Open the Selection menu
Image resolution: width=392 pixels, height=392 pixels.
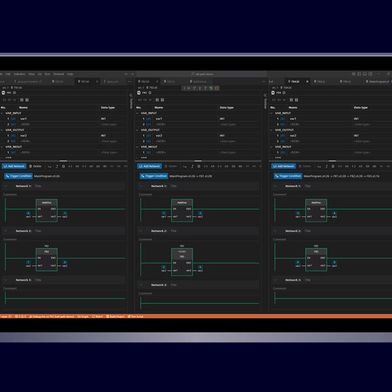[x=19, y=74]
